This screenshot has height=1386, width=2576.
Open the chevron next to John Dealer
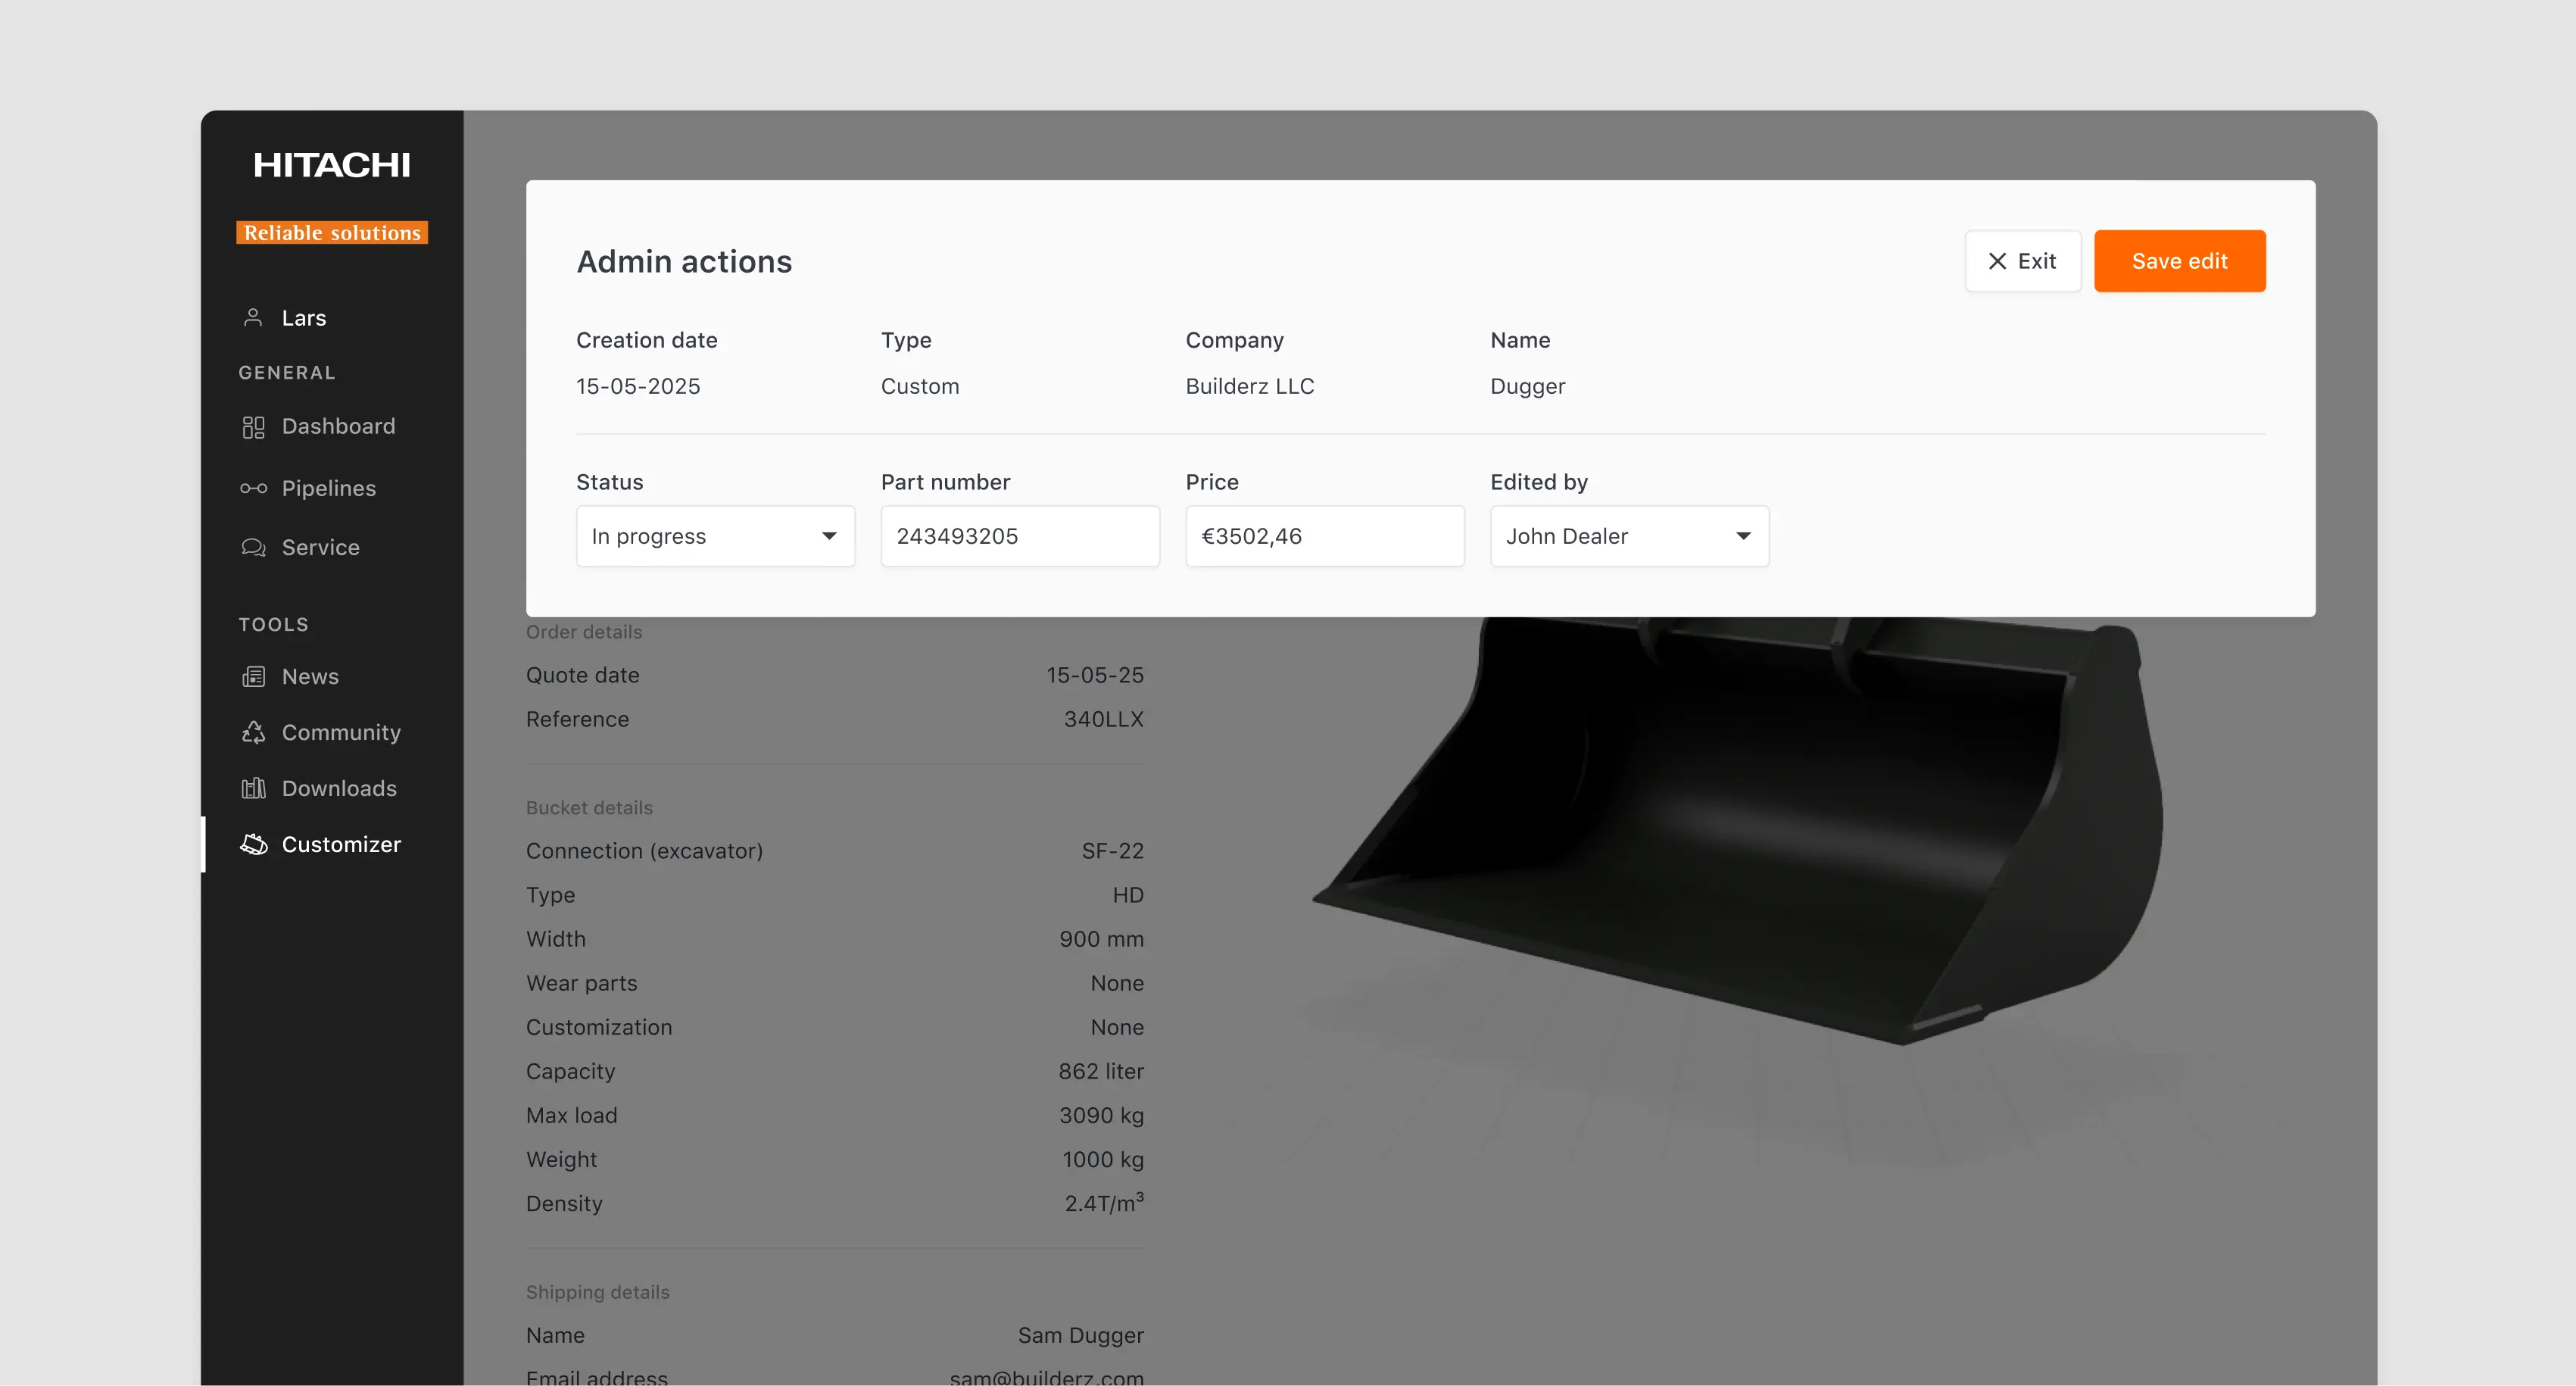pyautogui.click(x=1744, y=536)
